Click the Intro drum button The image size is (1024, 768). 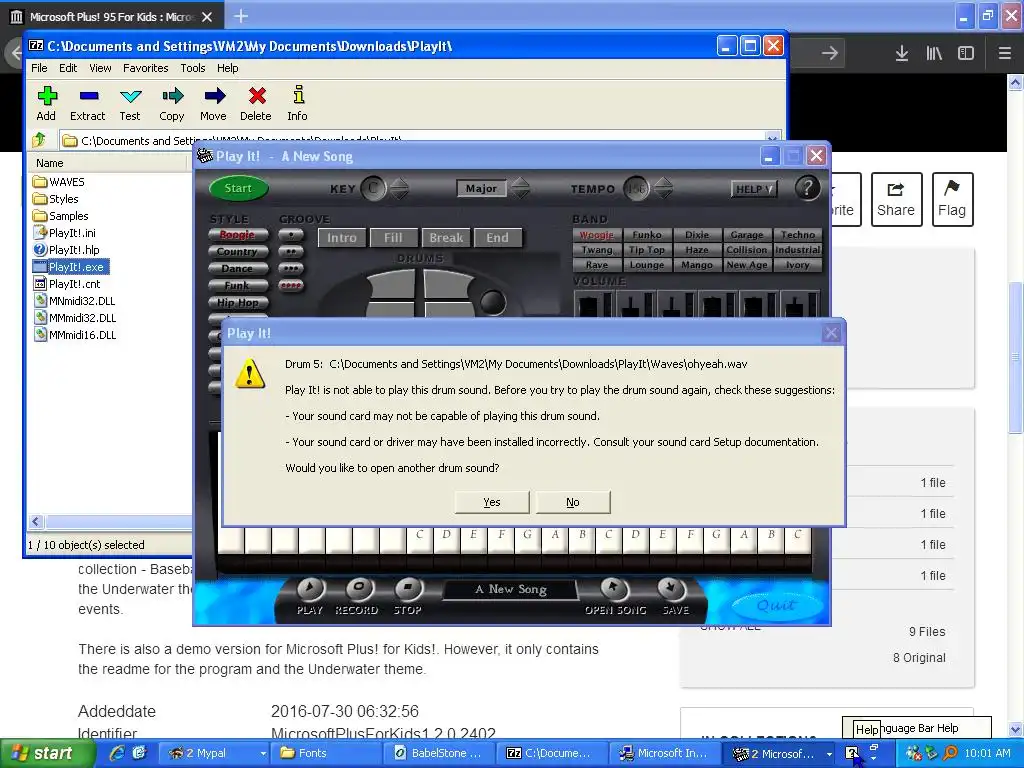(342, 238)
